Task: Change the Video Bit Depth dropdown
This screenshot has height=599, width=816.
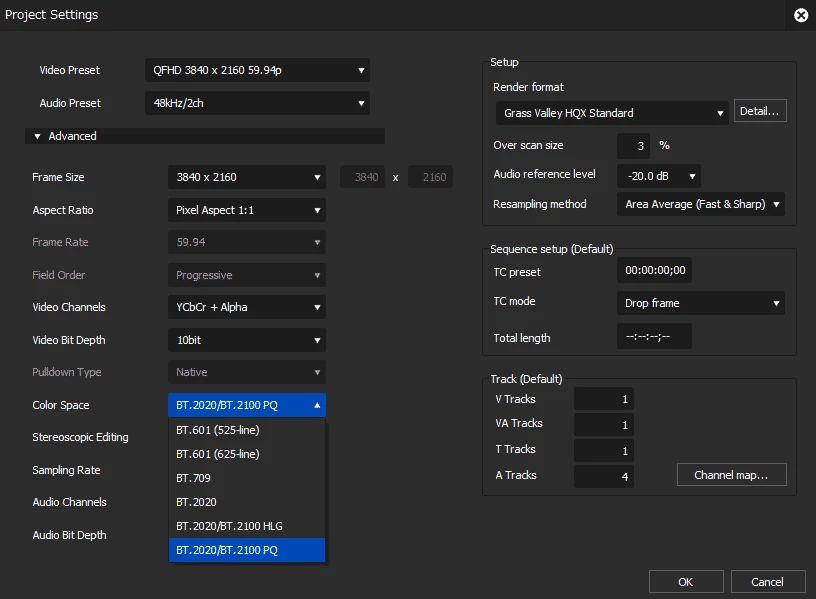Action: (246, 340)
